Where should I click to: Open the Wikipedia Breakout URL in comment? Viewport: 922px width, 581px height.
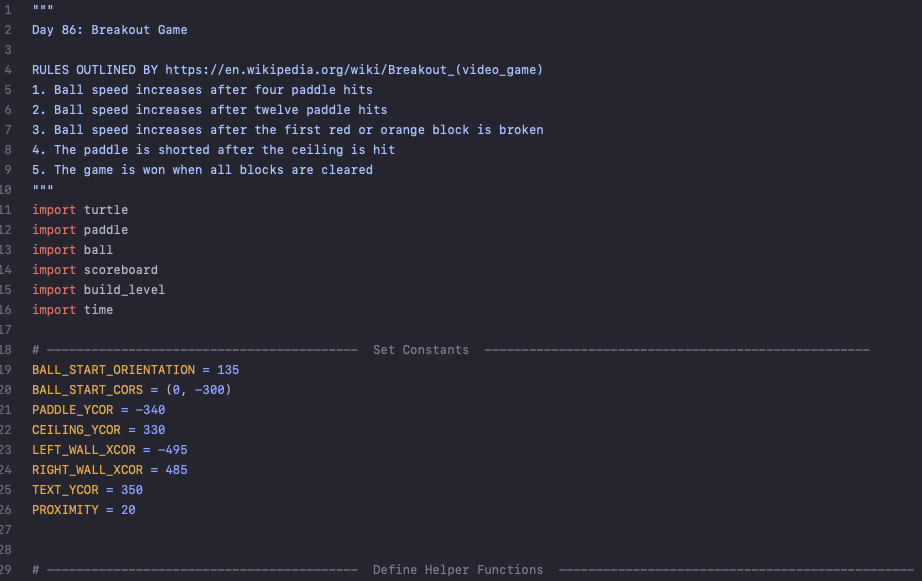pos(353,70)
